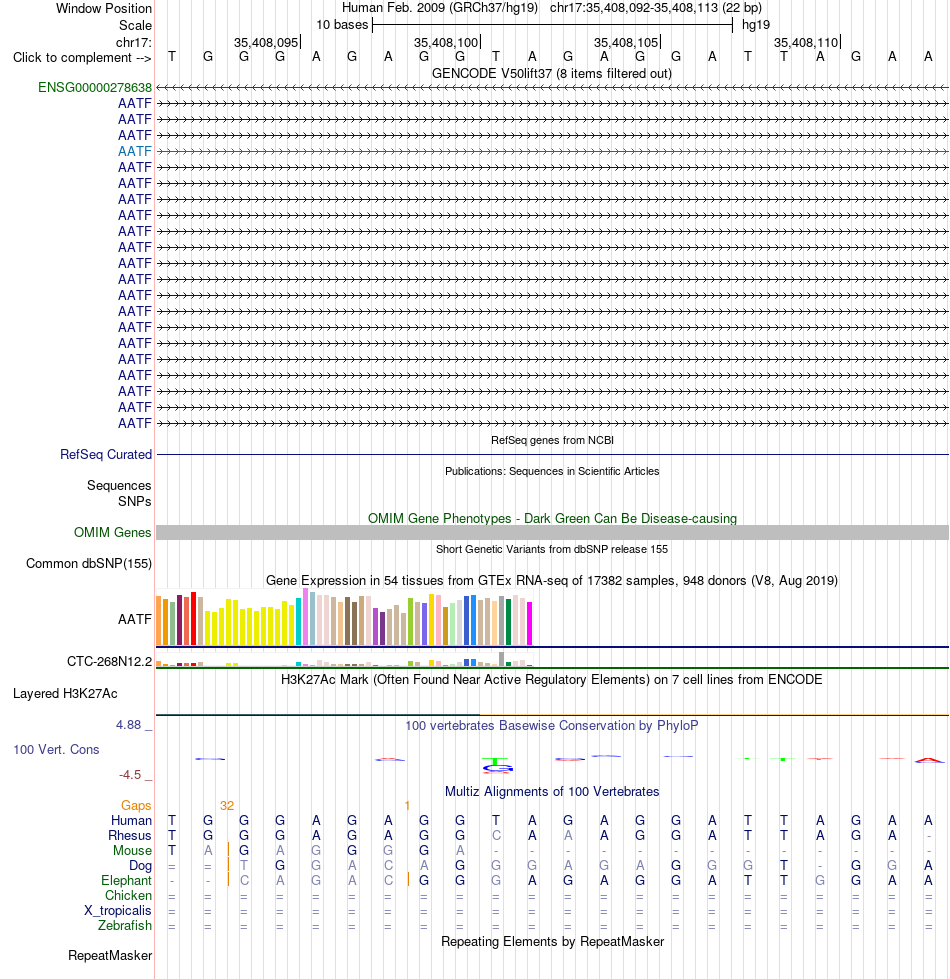Click the PhyloP logo at the T base
950x979 pixels.
click(496, 765)
